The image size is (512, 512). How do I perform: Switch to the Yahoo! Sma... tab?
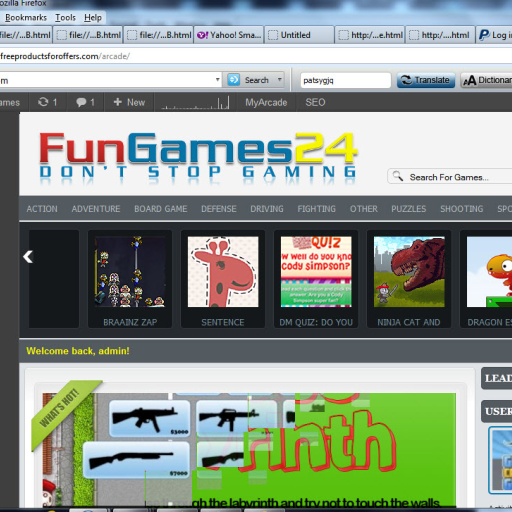pos(229,35)
